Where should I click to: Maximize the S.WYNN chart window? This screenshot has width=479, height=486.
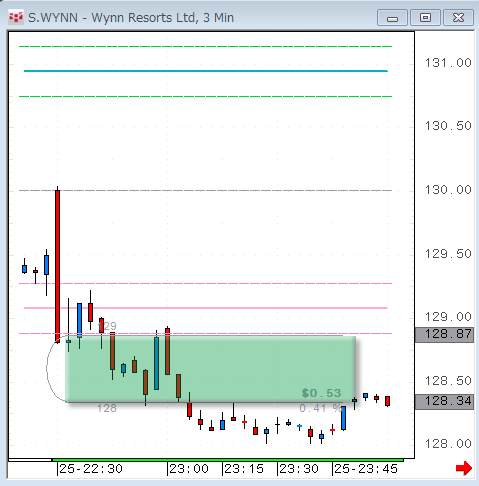coord(425,18)
